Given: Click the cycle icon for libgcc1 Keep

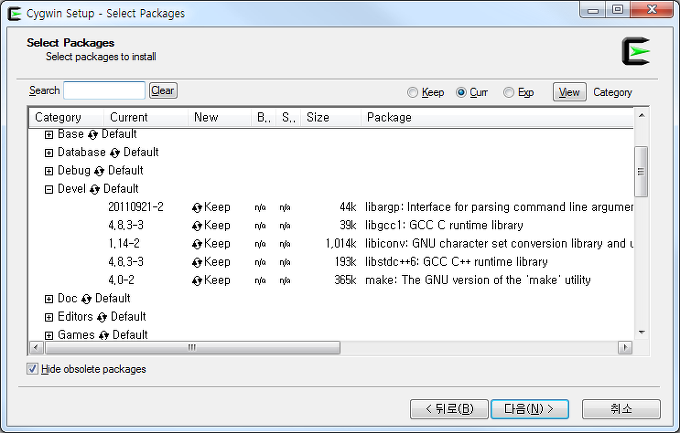Looking at the screenshot, I should pos(197,226).
